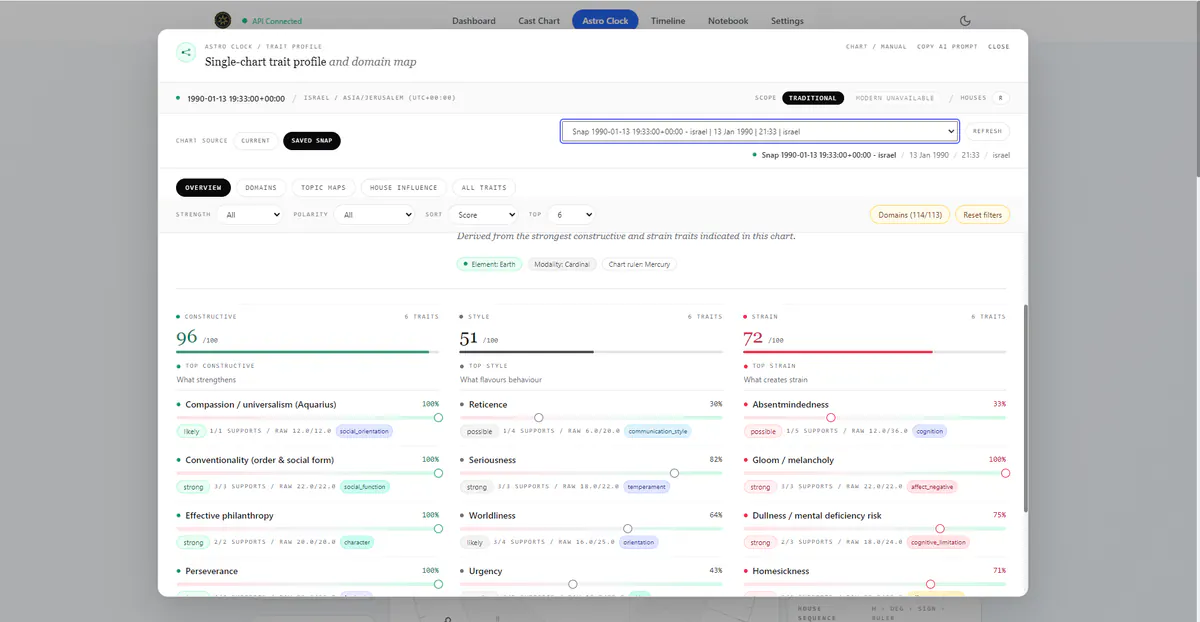Click the Style score 51 value
This screenshot has width=1200, height=622.
pos(469,338)
